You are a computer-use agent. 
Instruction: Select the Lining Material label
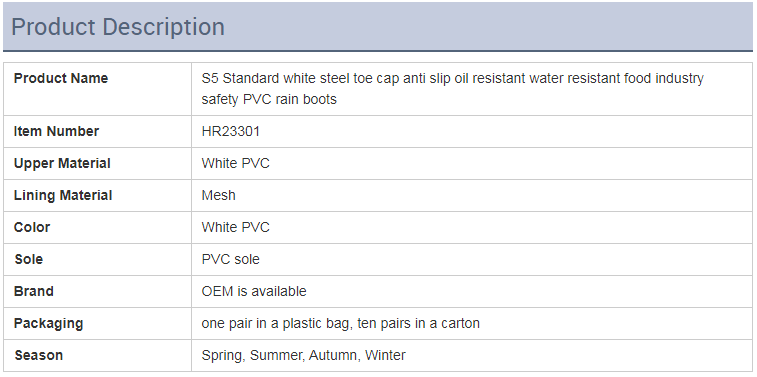tap(63, 195)
